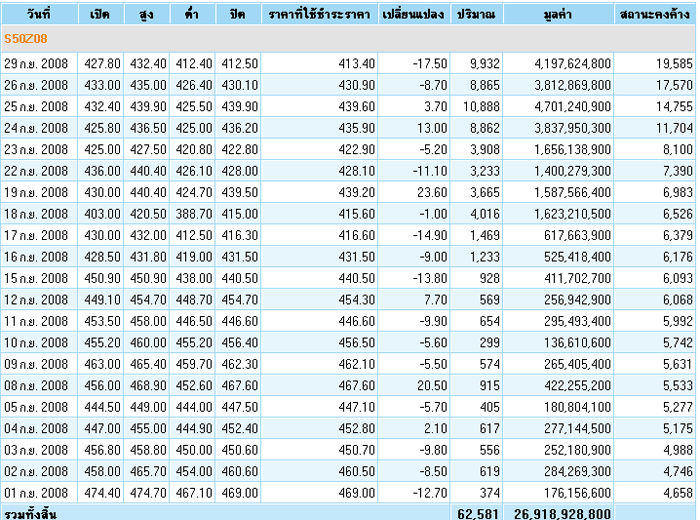Click the open interest 4,658
This screenshot has height=520, width=700.
click(678, 493)
